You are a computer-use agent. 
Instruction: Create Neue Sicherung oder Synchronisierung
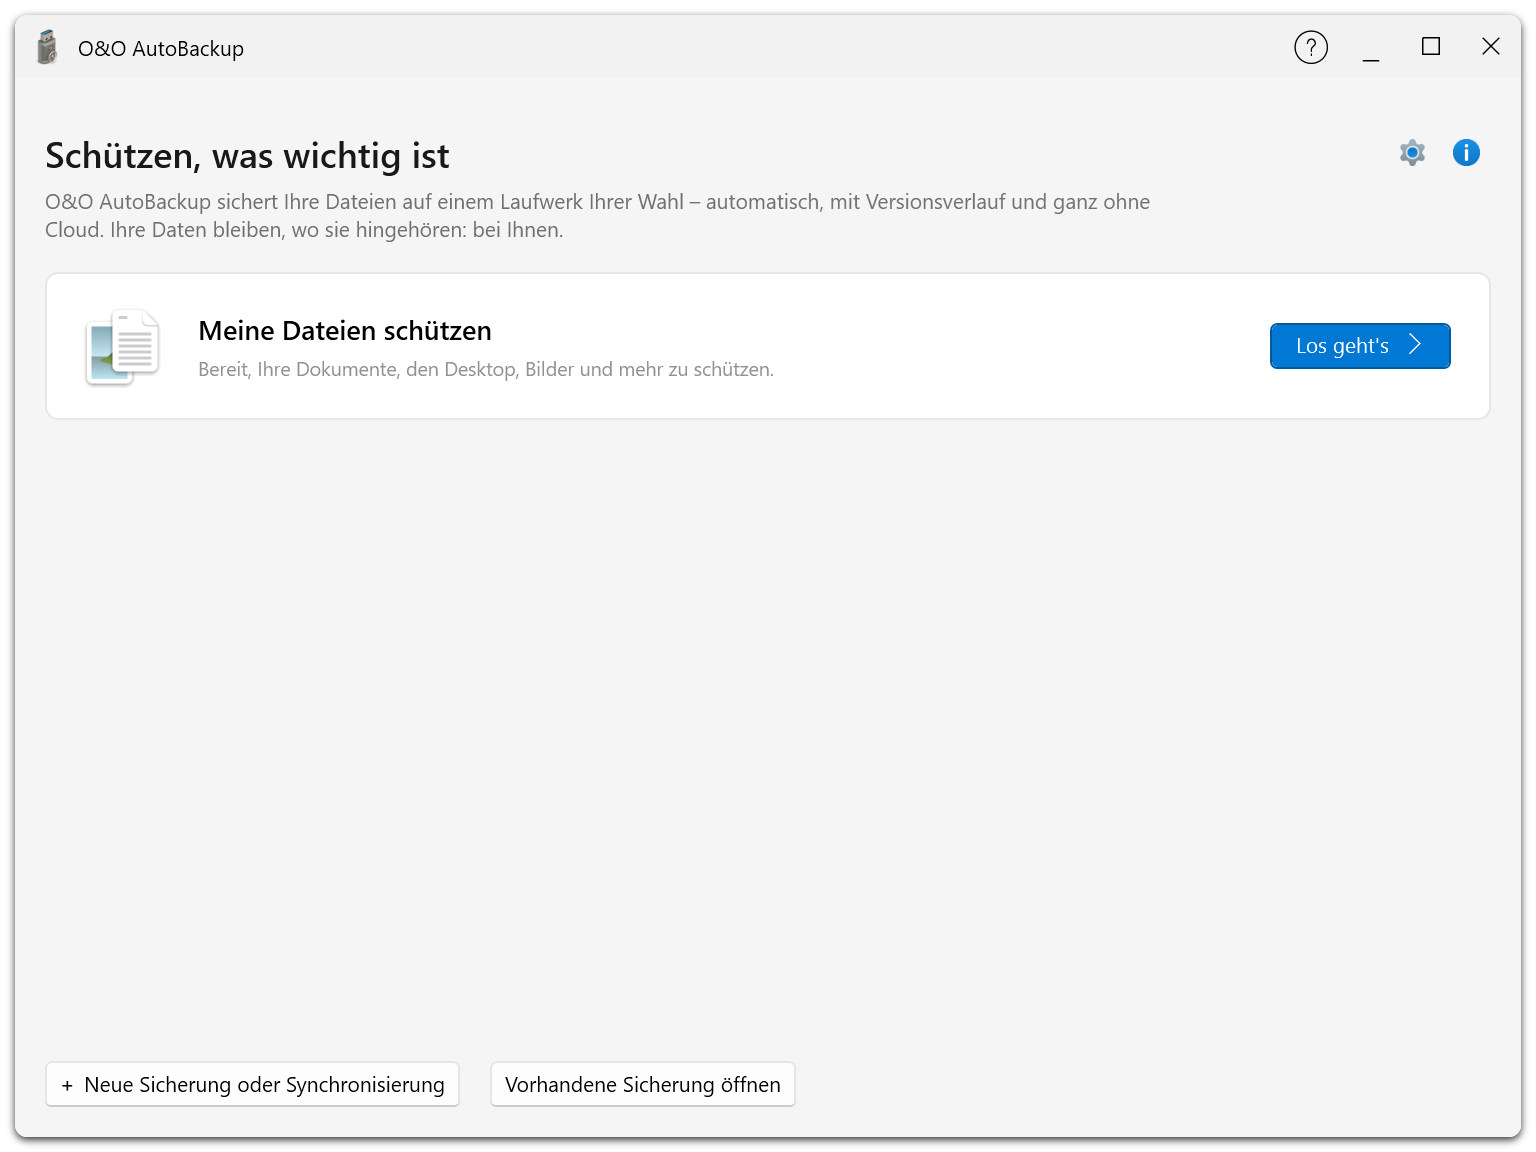253,1085
